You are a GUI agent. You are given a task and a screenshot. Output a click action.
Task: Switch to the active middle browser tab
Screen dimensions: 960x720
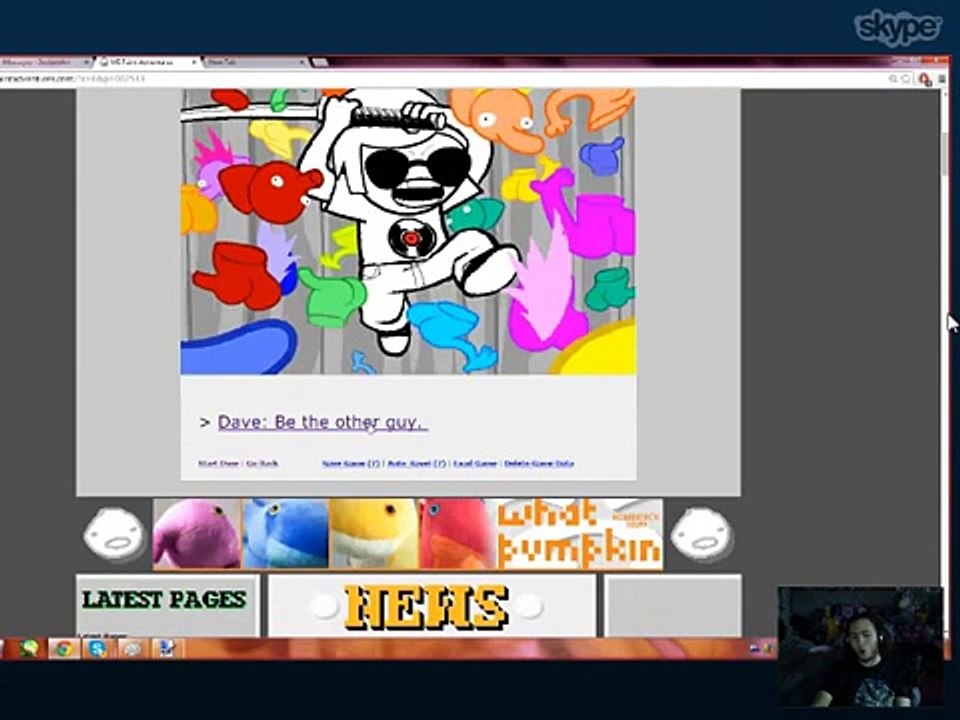click(147, 62)
